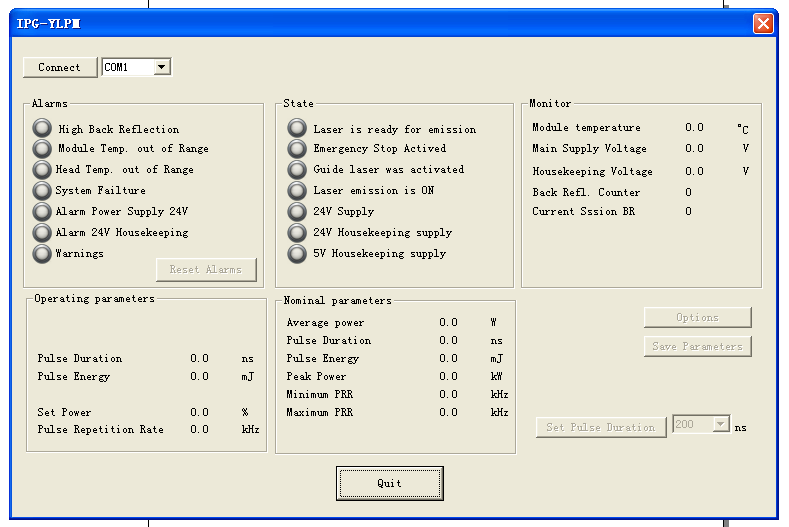789x527 pixels.
Task: Click the Head Temp. out of Range indicator
Action: click(x=42, y=170)
